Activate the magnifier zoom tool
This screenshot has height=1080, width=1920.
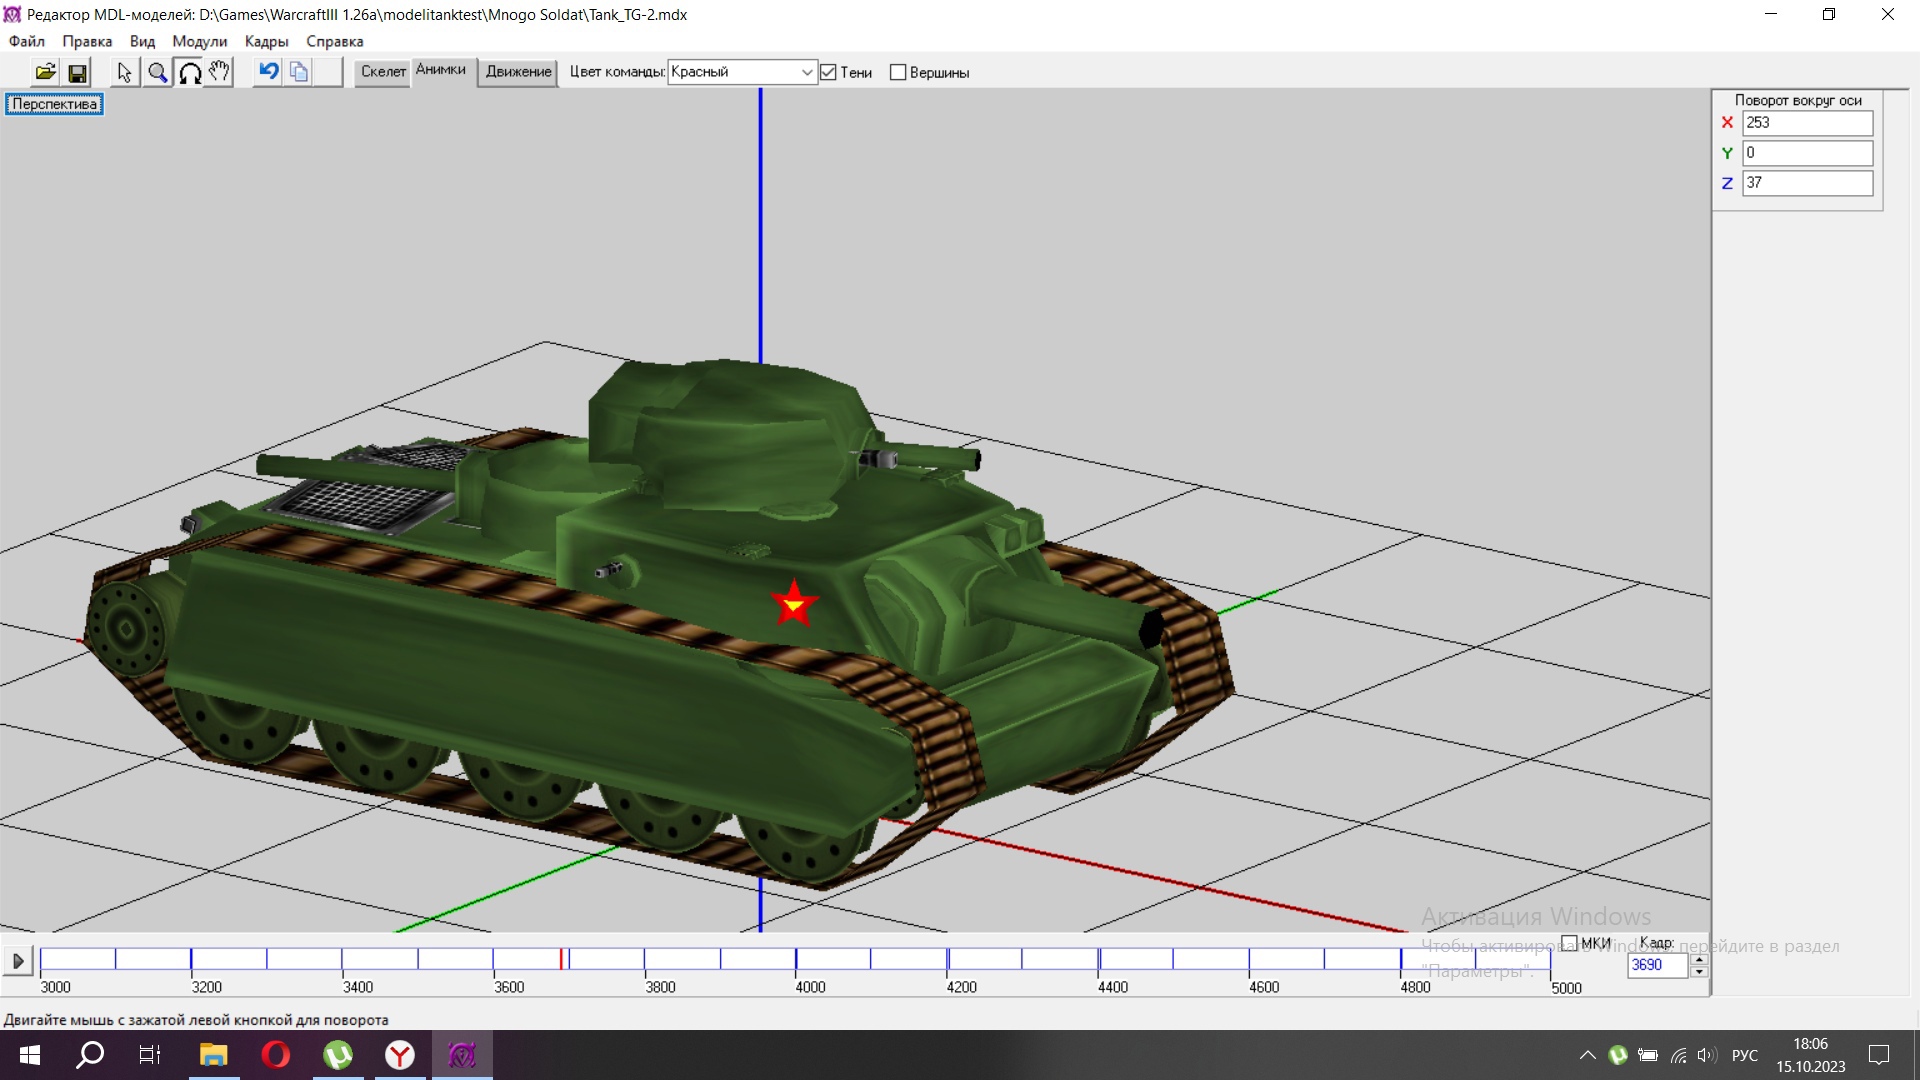point(157,72)
